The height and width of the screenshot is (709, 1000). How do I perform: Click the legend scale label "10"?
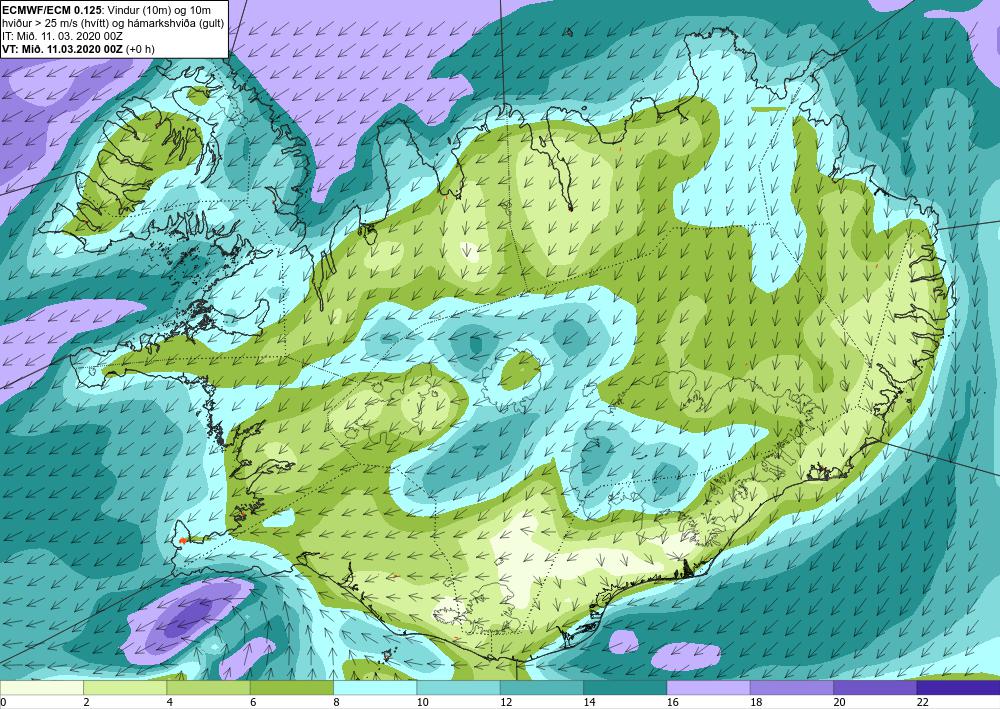(x=422, y=702)
